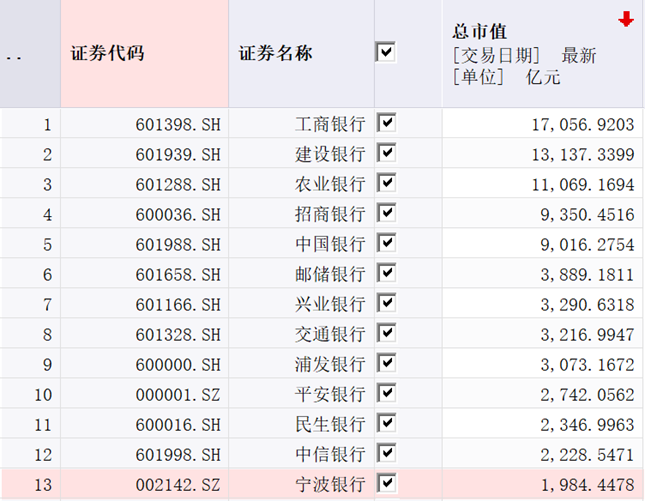Select code cell 601998.SH

(x=144, y=455)
